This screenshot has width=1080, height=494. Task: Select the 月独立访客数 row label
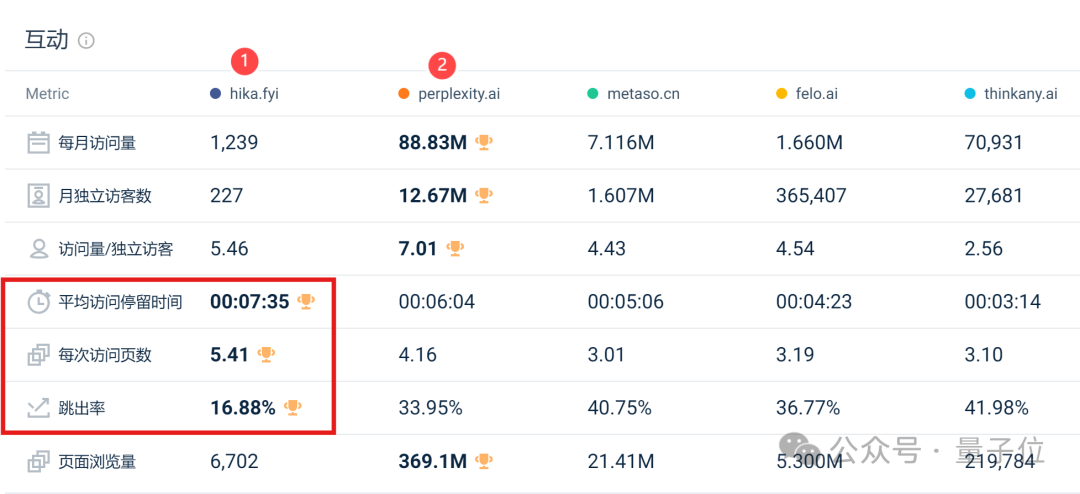(x=105, y=196)
